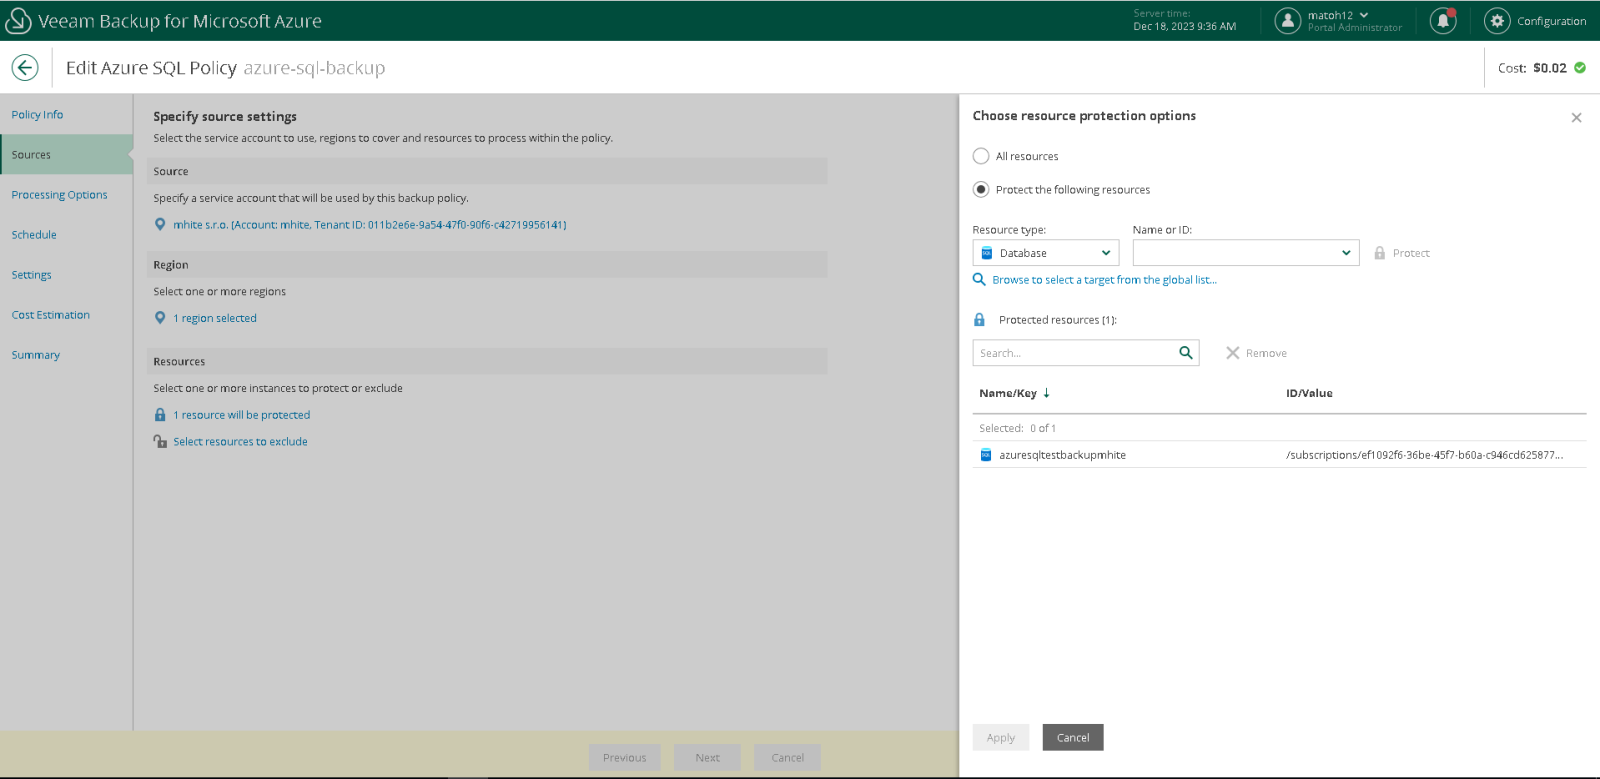Click Cancel in the protection options panel
Viewport: 1600px width, 779px height.
pyautogui.click(x=1073, y=738)
